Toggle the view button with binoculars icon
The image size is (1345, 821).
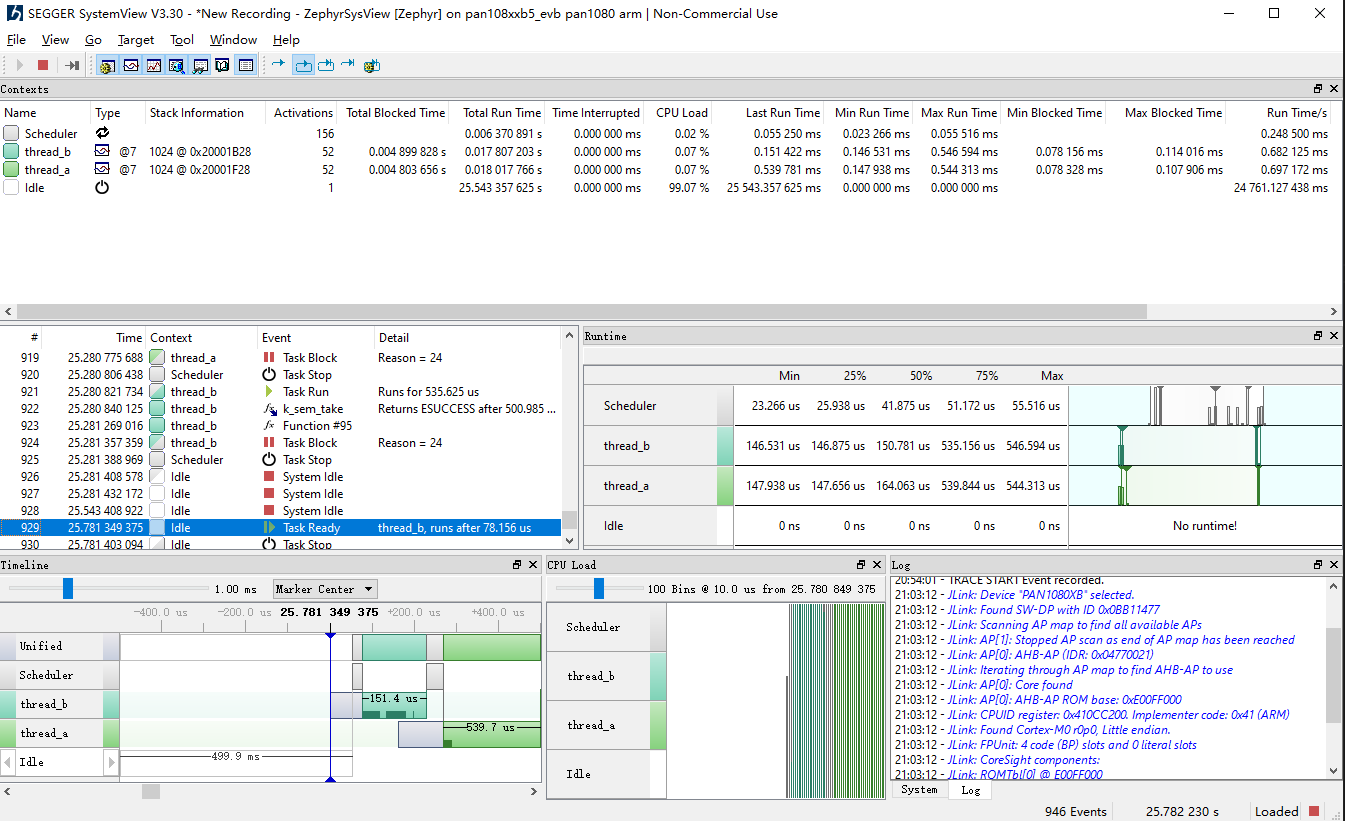[200, 65]
